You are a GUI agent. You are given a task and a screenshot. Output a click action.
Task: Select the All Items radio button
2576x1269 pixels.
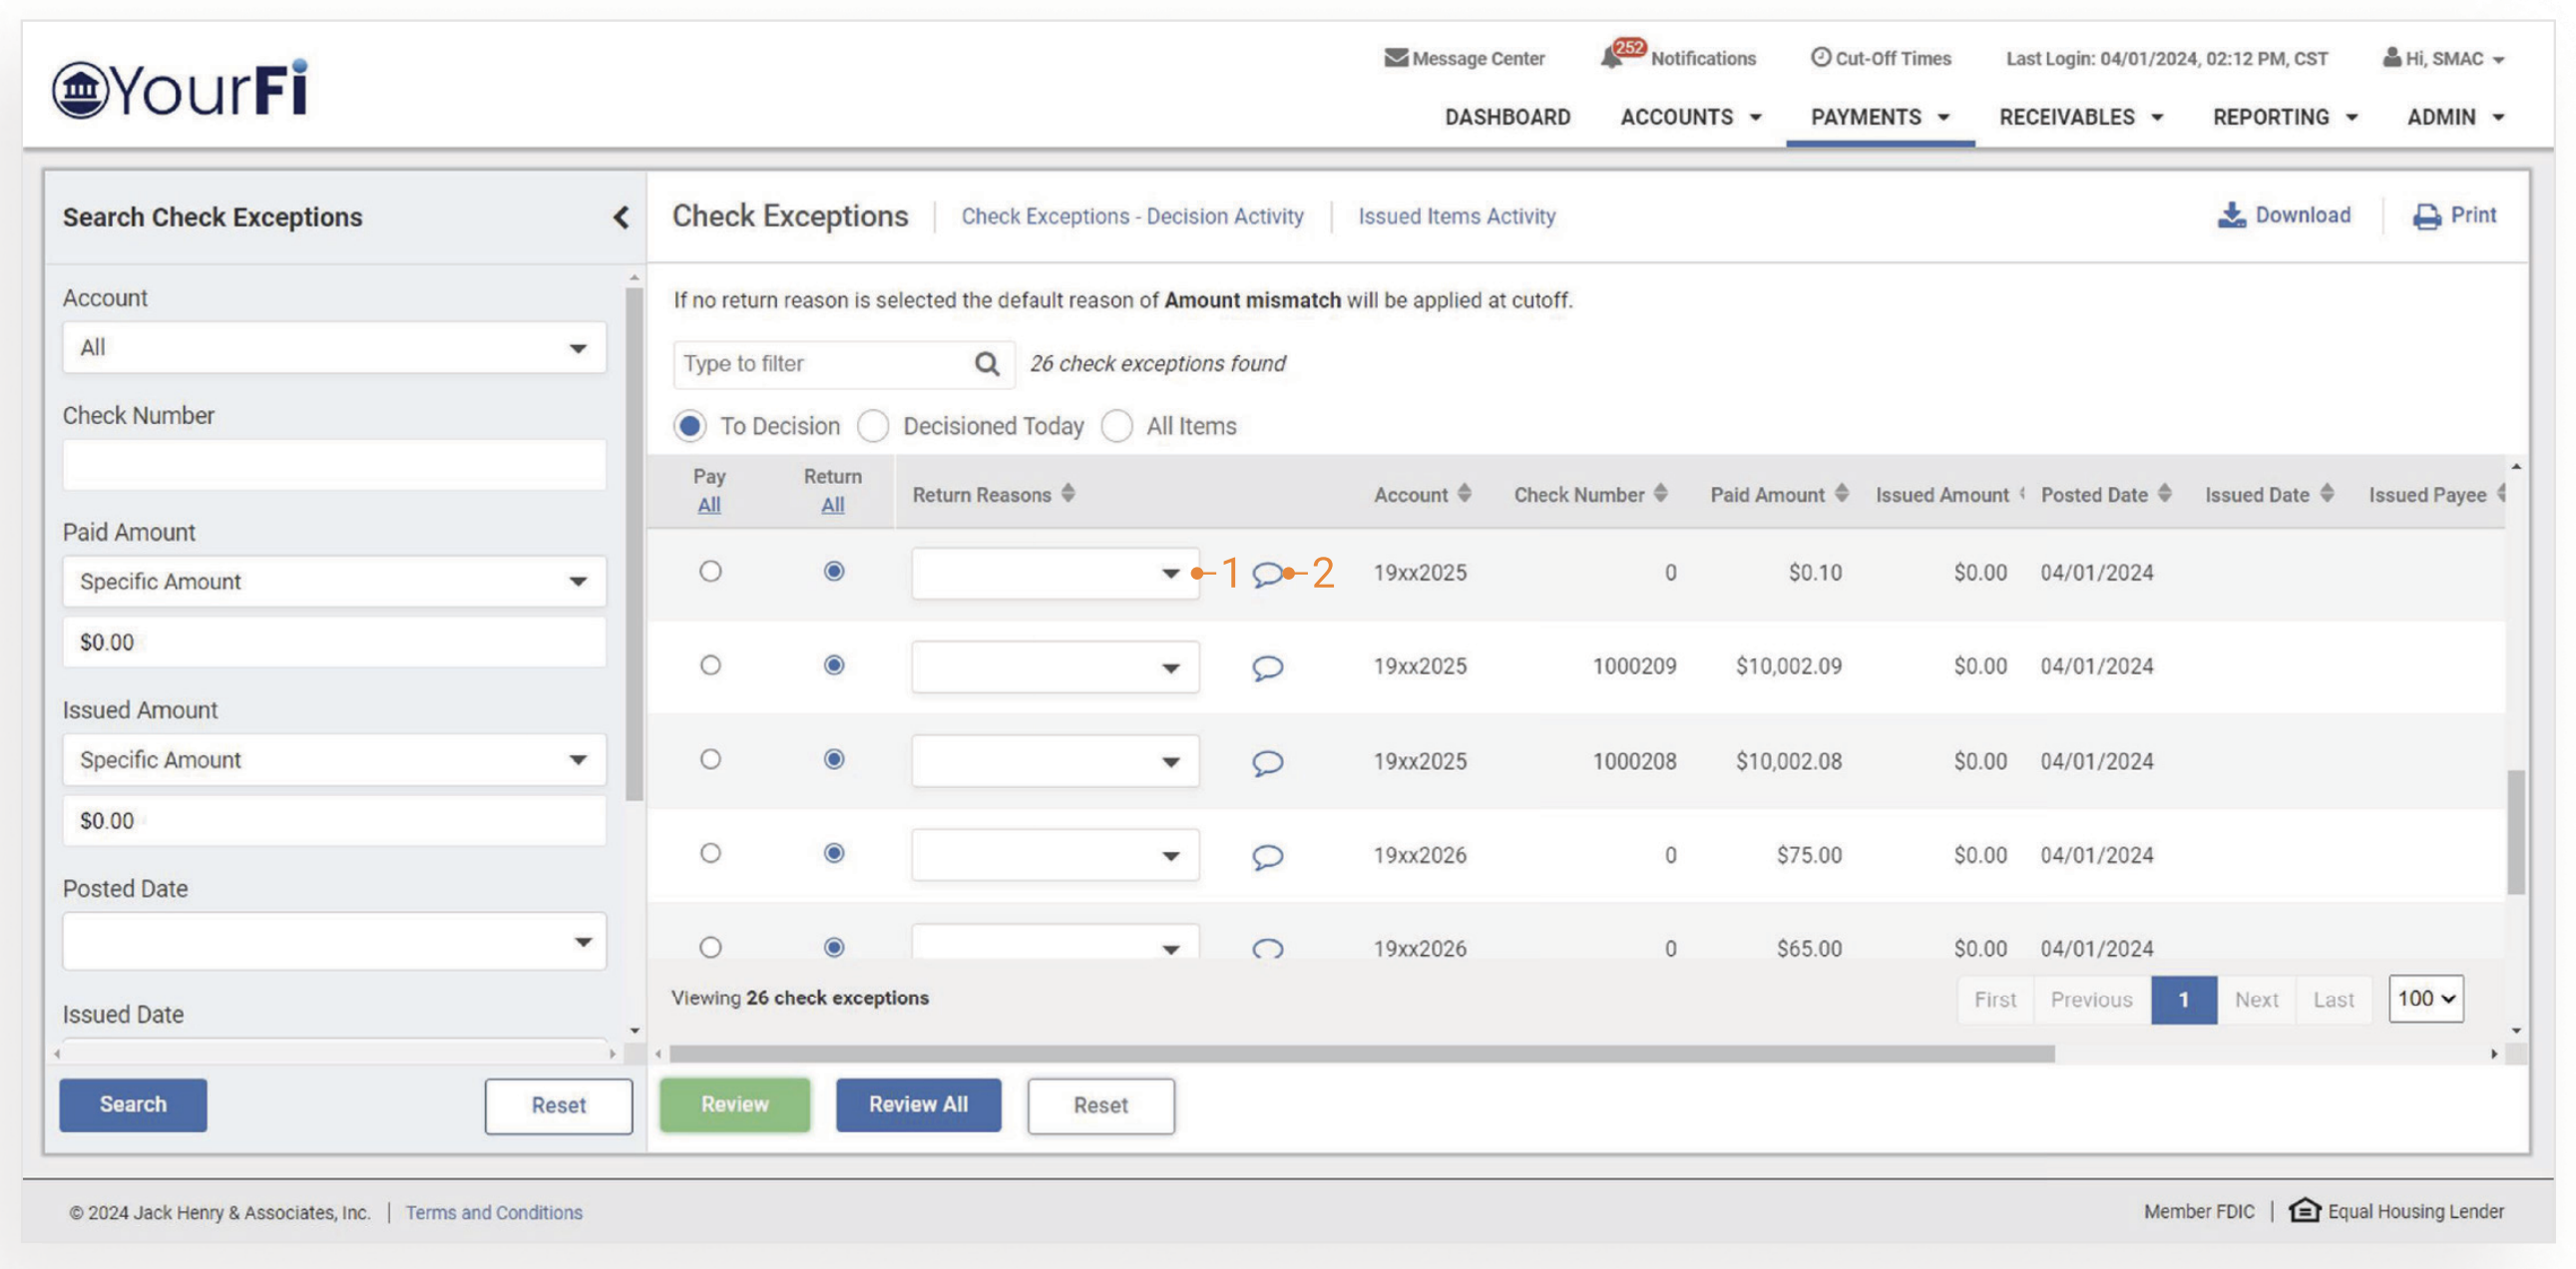pos(1117,426)
